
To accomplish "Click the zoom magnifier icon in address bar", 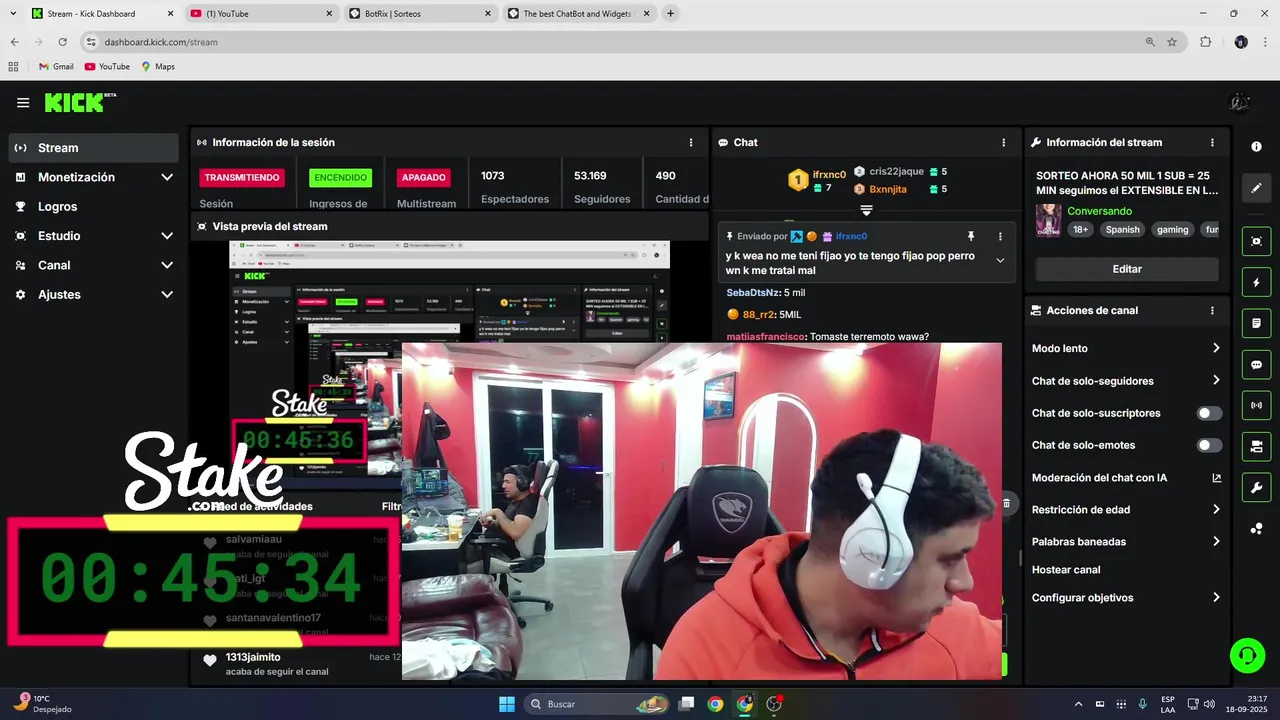I will point(1150,42).
